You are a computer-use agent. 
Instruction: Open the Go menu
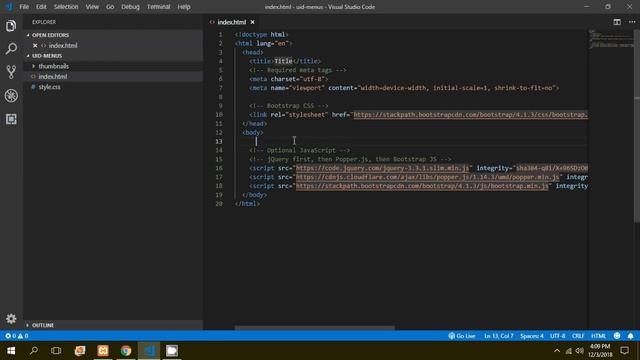[110, 7]
